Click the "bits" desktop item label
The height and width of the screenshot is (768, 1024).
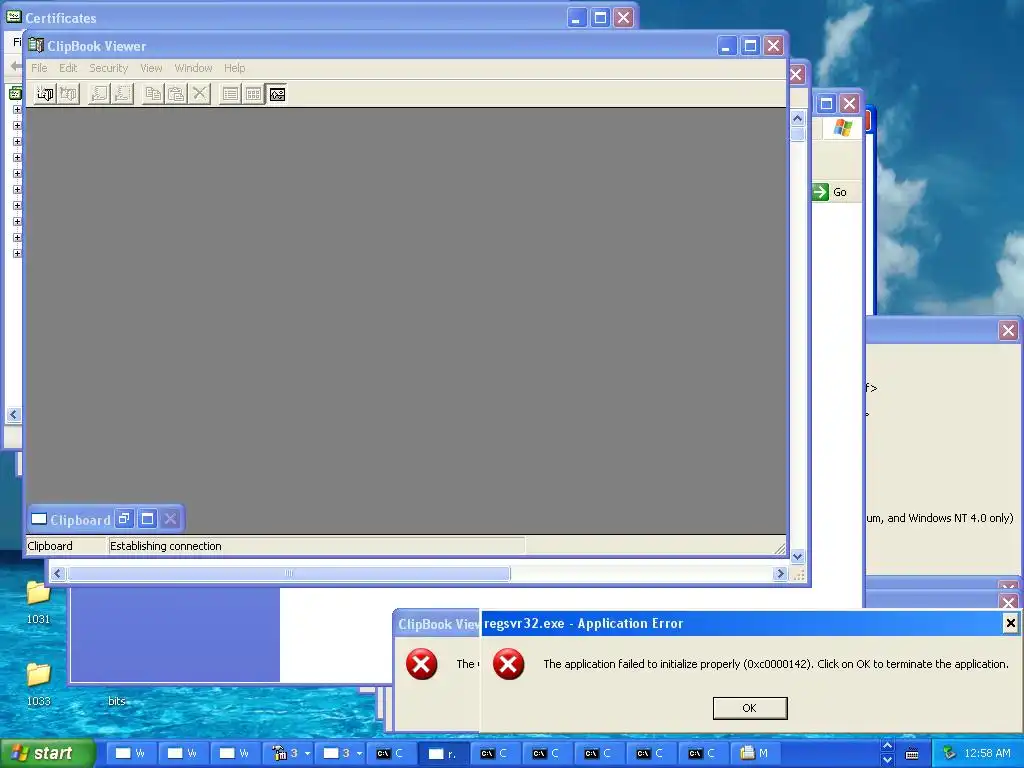point(116,701)
